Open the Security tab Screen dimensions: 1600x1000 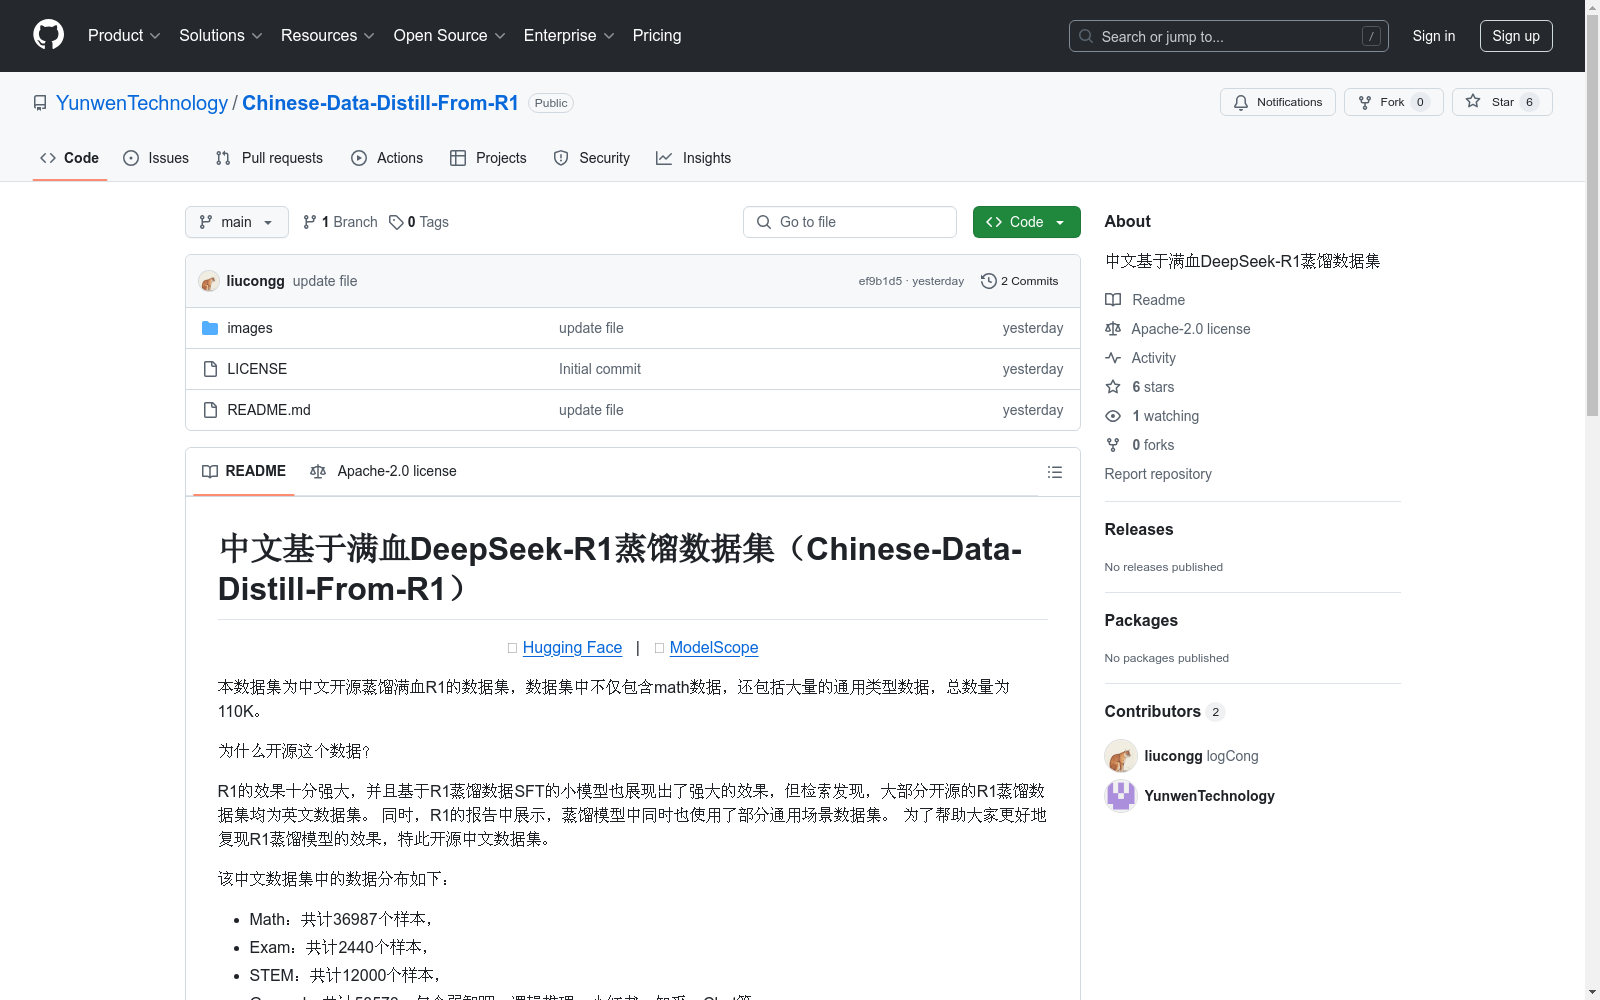coord(592,158)
